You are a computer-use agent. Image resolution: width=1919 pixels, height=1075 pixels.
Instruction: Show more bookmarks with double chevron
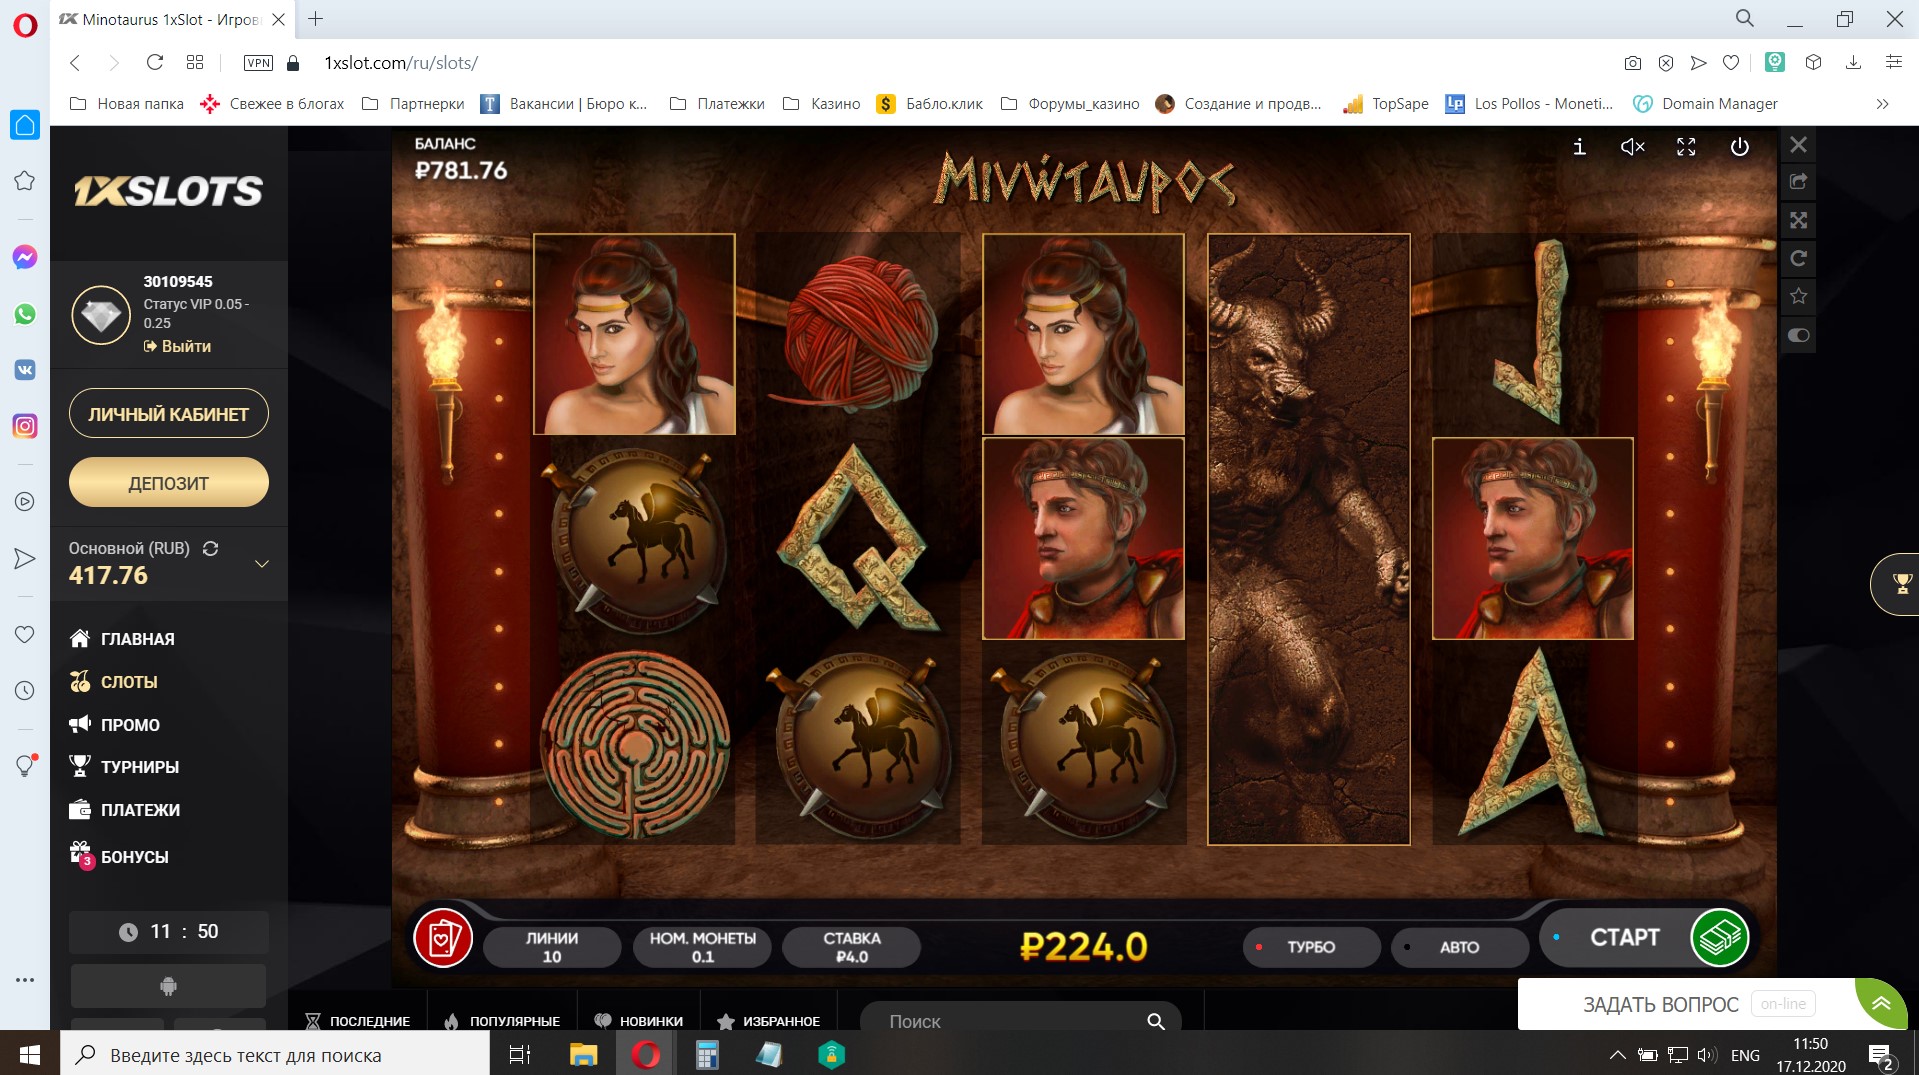pyautogui.click(x=1882, y=104)
